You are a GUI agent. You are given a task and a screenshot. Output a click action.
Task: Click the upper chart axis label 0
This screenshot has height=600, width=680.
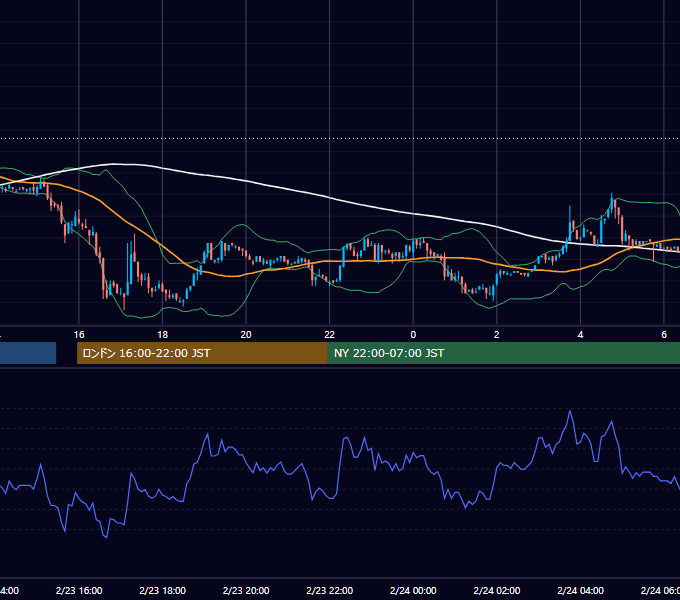pos(413,335)
